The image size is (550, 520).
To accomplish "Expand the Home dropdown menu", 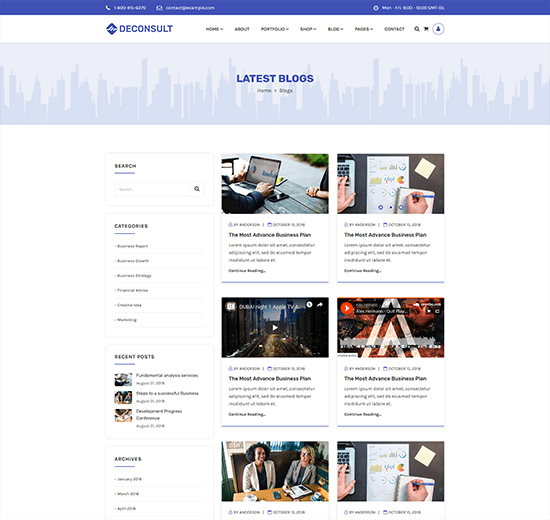I will tap(214, 29).
